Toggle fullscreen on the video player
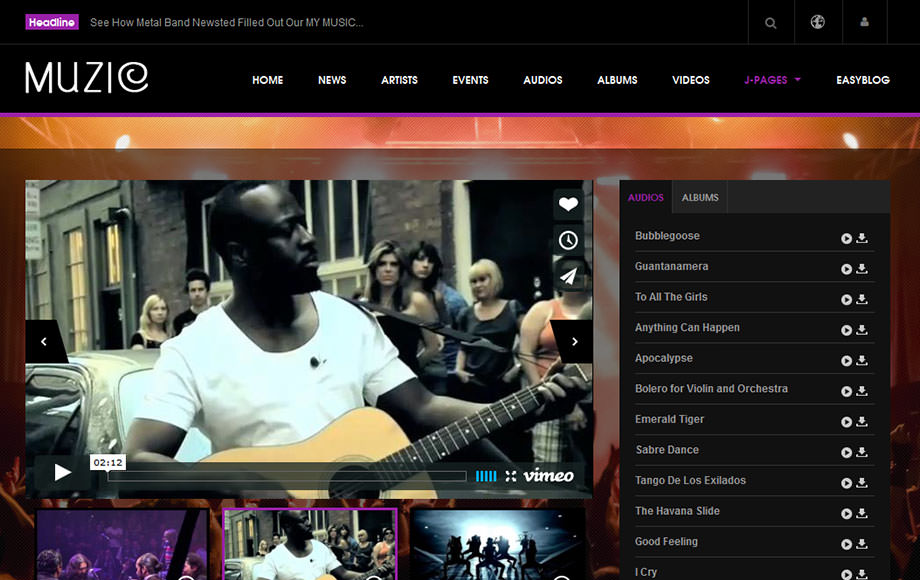Image resolution: width=920 pixels, height=580 pixels. [511, 476]
